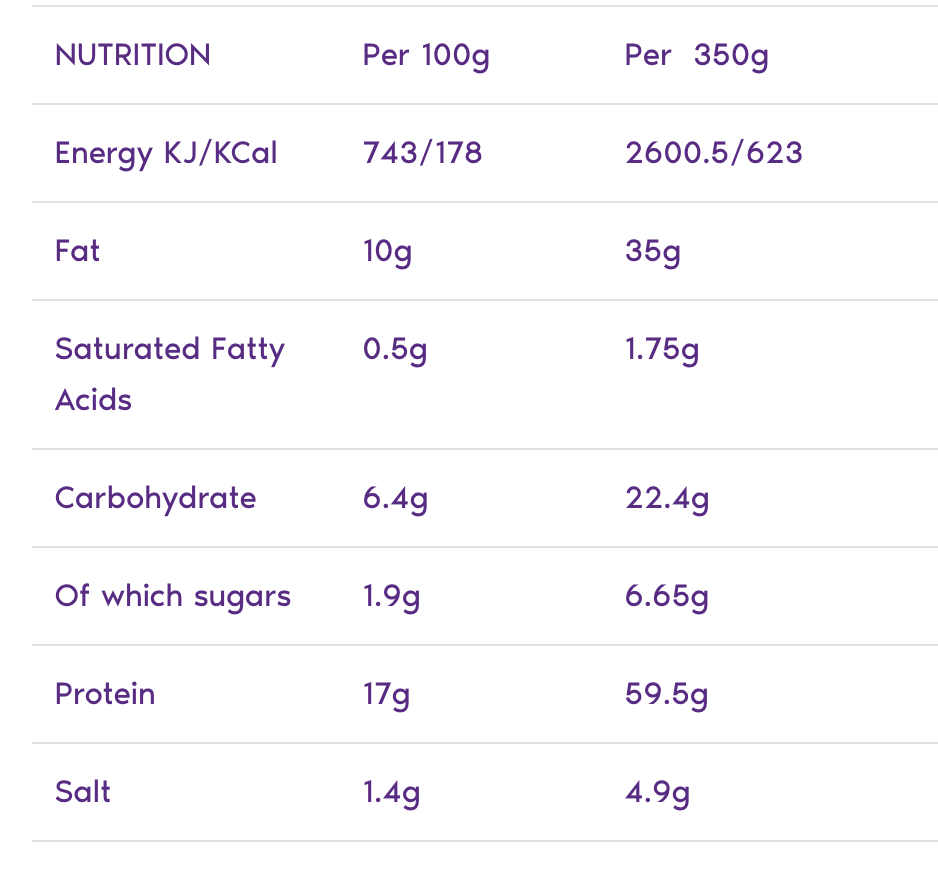
Task: Click the 59.5g protein value
Action: click(x=667, y=694)
